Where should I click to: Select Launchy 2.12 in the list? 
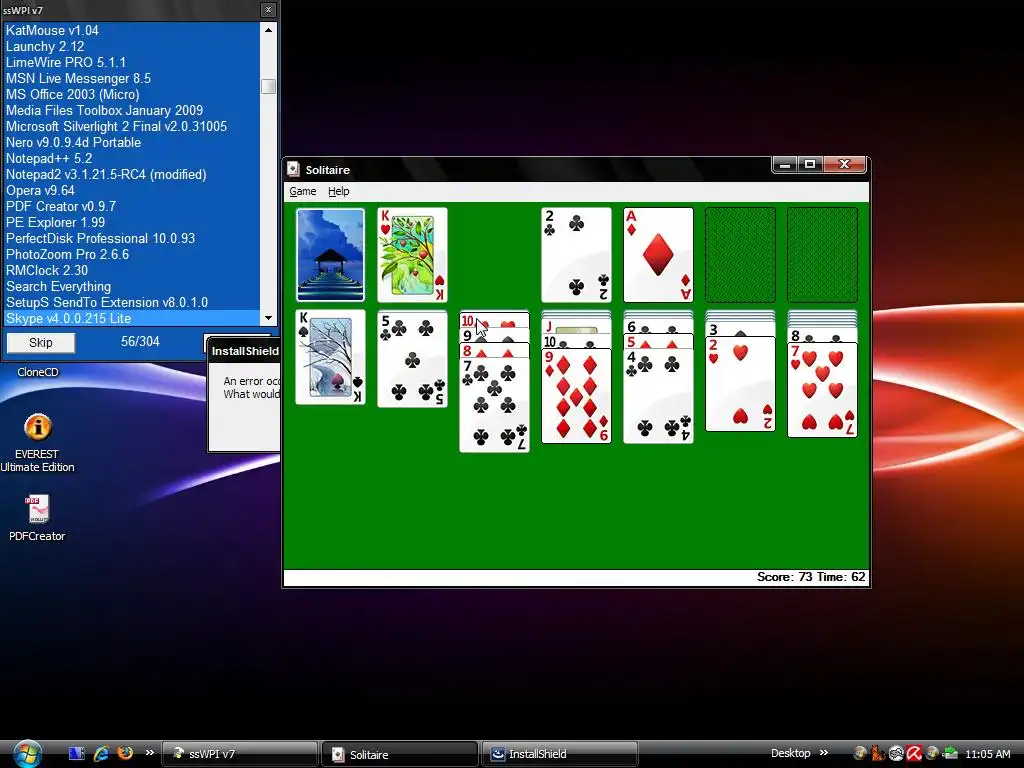pos(131,46)
